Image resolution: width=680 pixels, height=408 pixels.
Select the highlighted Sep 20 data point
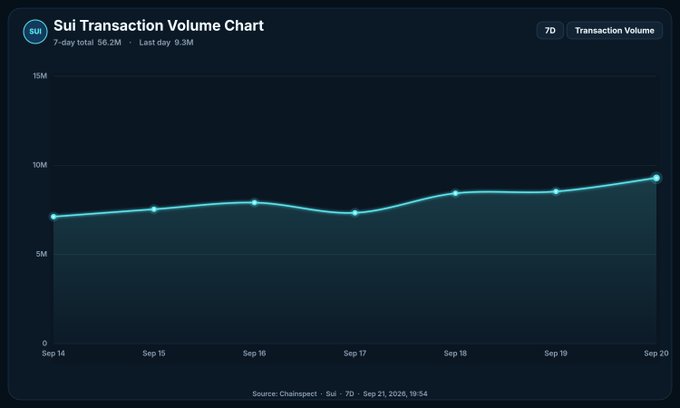pos(656,178)
